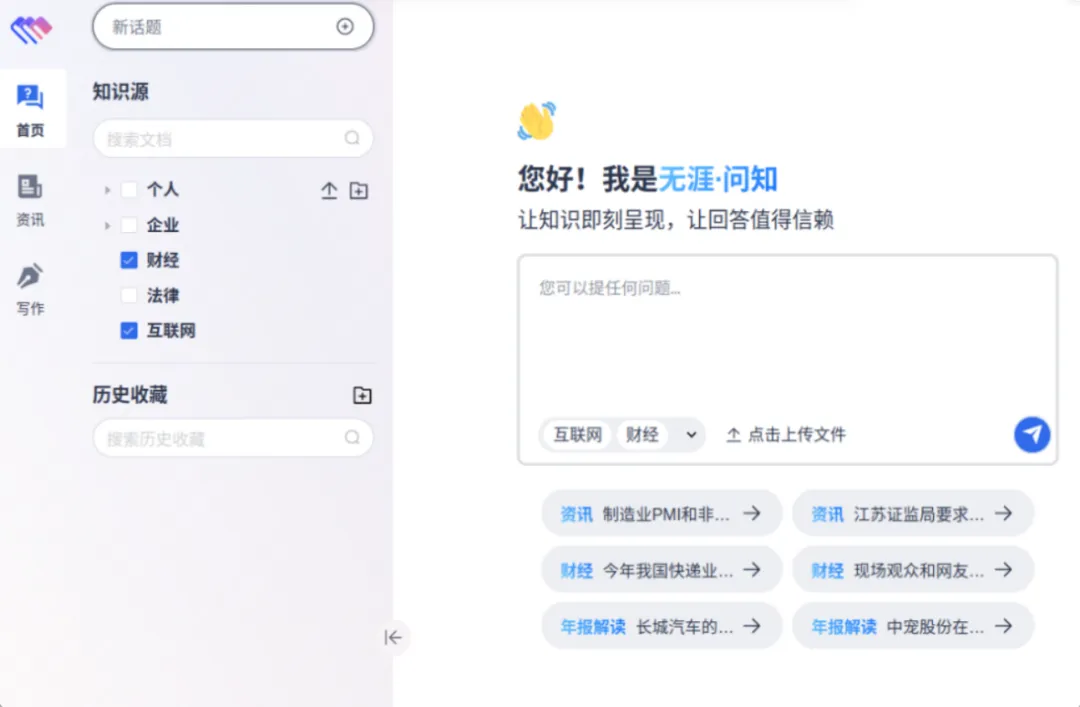Open the knowledge source dropdown chevron
1080x707 pixels.
pos(691,435)
